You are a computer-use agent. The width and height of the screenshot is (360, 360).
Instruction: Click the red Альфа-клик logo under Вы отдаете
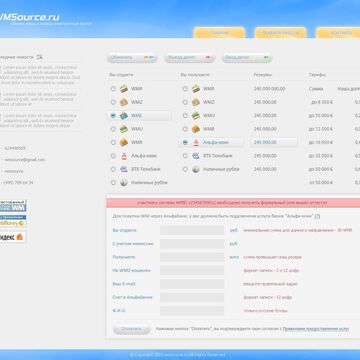click(x=124, y=156)
